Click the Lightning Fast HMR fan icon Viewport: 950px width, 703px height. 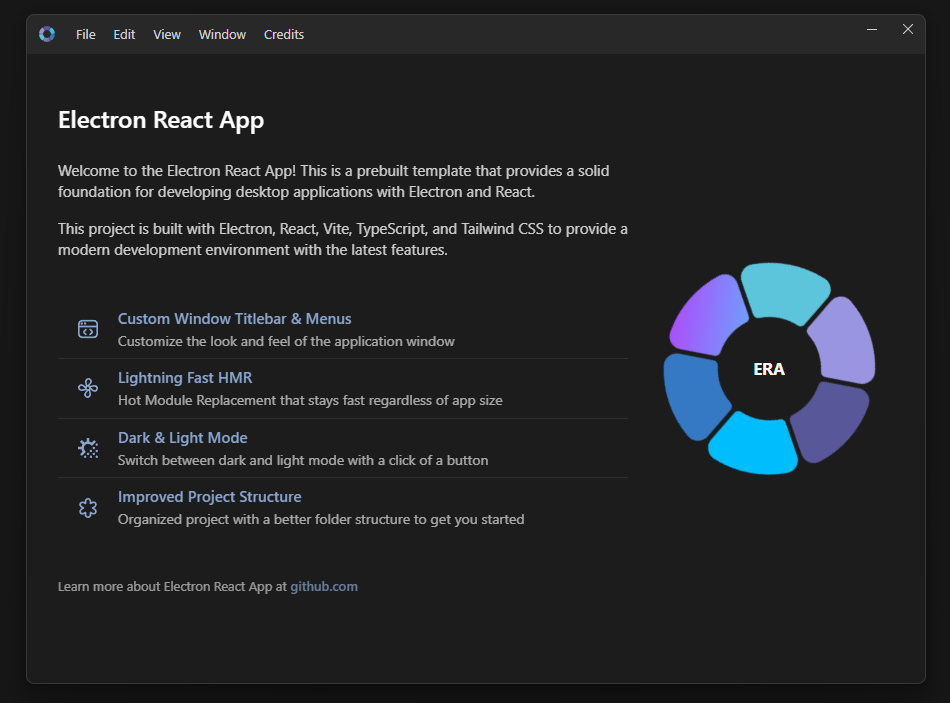[88, 388]
